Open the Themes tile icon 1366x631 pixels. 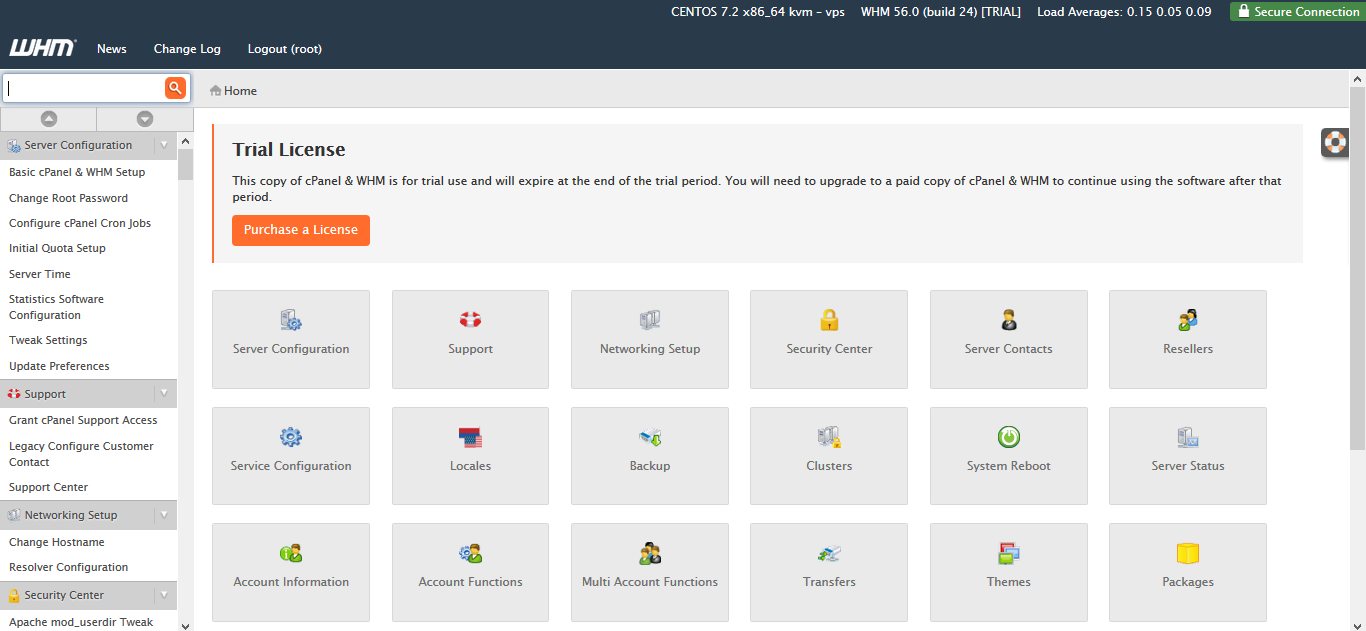(x=1009, y=553)
